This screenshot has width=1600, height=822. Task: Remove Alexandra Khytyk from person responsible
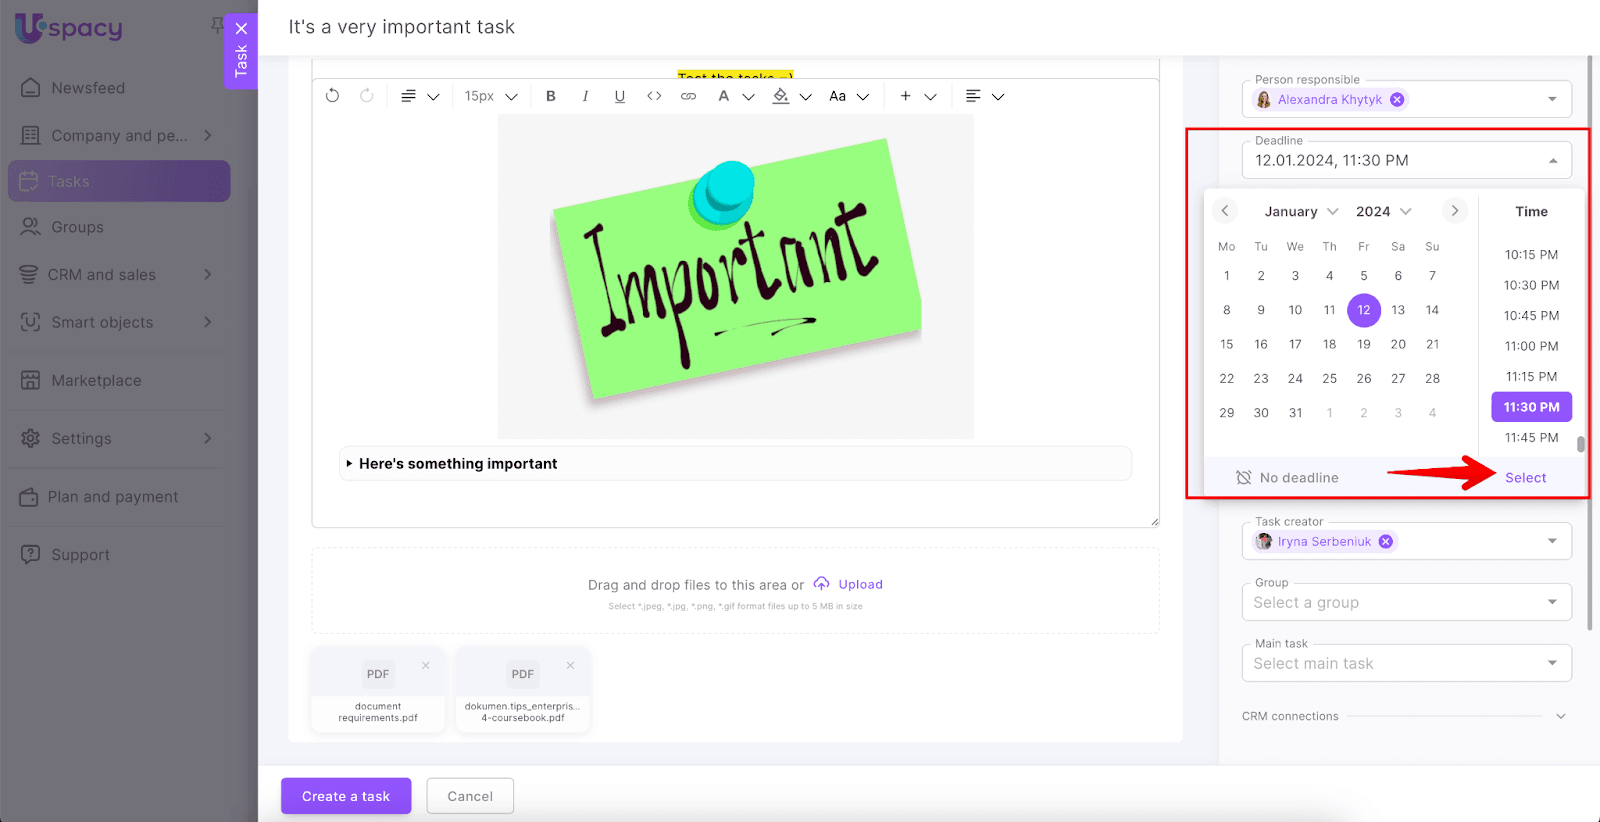(1397, 100)
